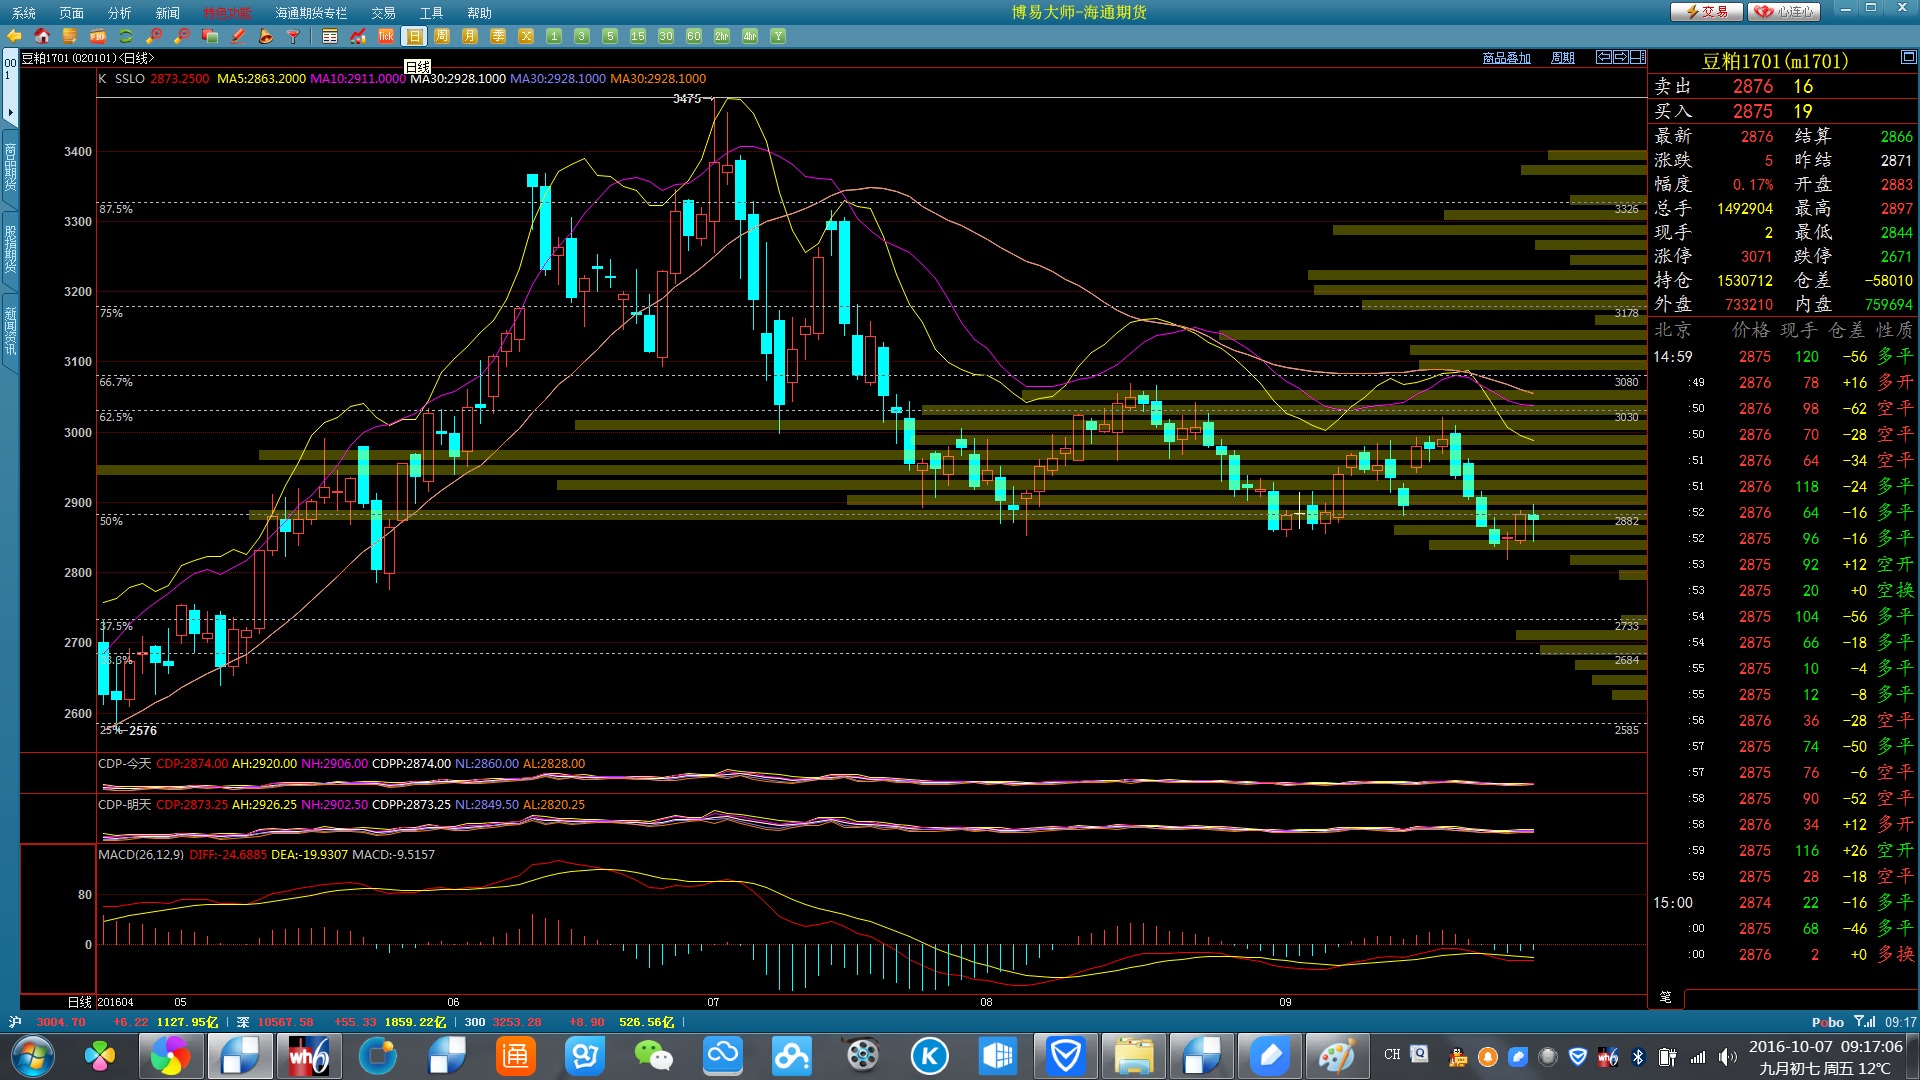Screen dimensions: 1920x1080
Task: Expand the quote panel maximize box
Action: tap(1908, 58)
